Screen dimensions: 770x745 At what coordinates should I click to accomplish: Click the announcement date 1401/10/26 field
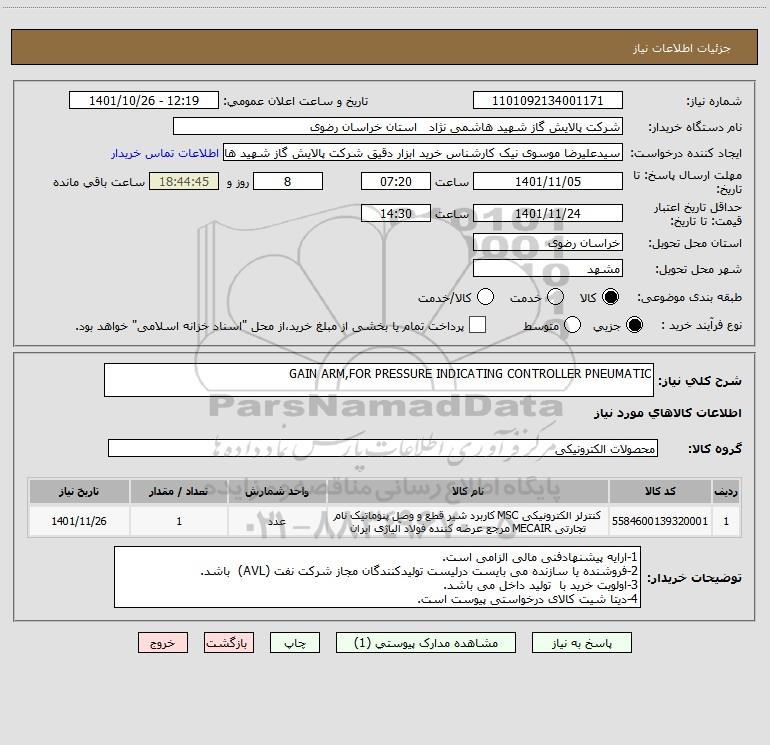[144, 101]
